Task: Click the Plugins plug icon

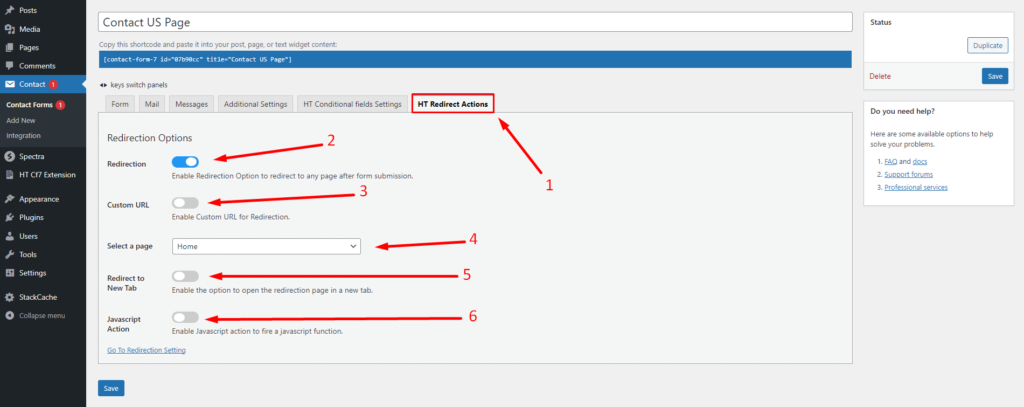Action: click(x=10, y=217)
